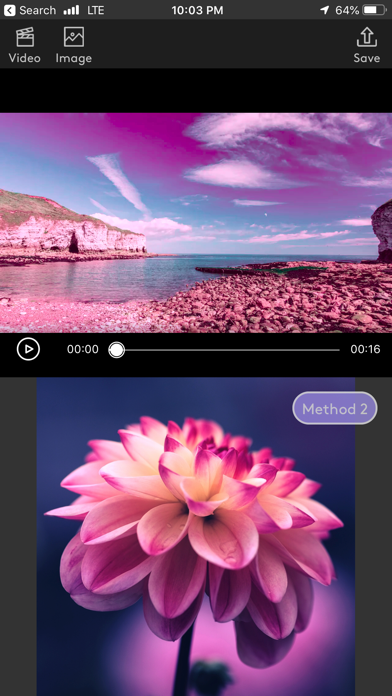Tap the Video clapperboard icon
This screenshot has width=392, height=696.
(25, 37)
